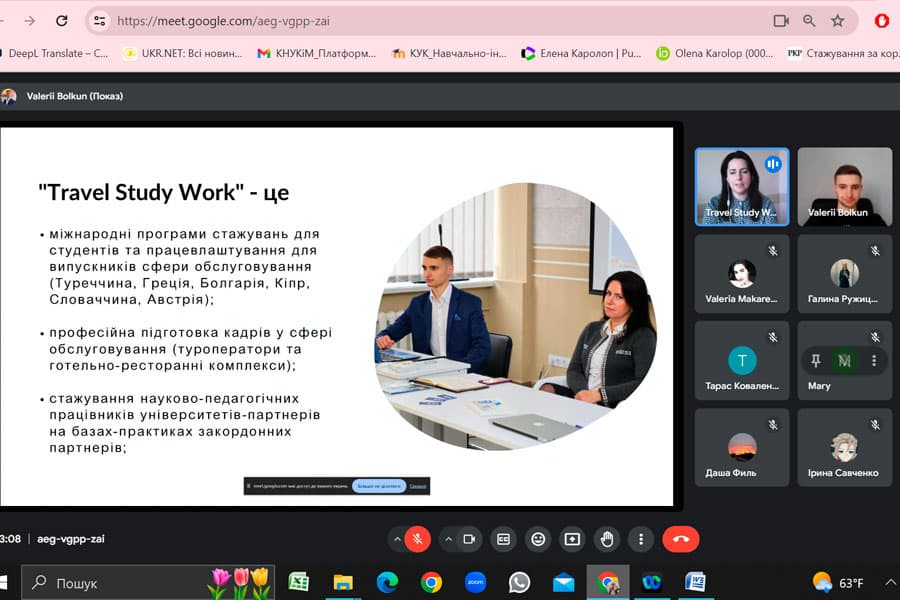Bookmark this page with the star icon

(x=837, y=20)
